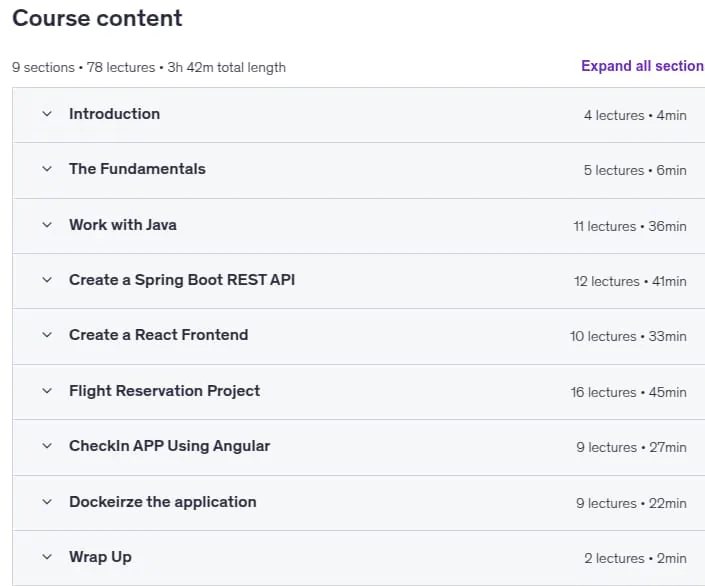Click chevron next to Dockeirze the application
Viewport: 705px width, 586px height.
pos(47,502)
